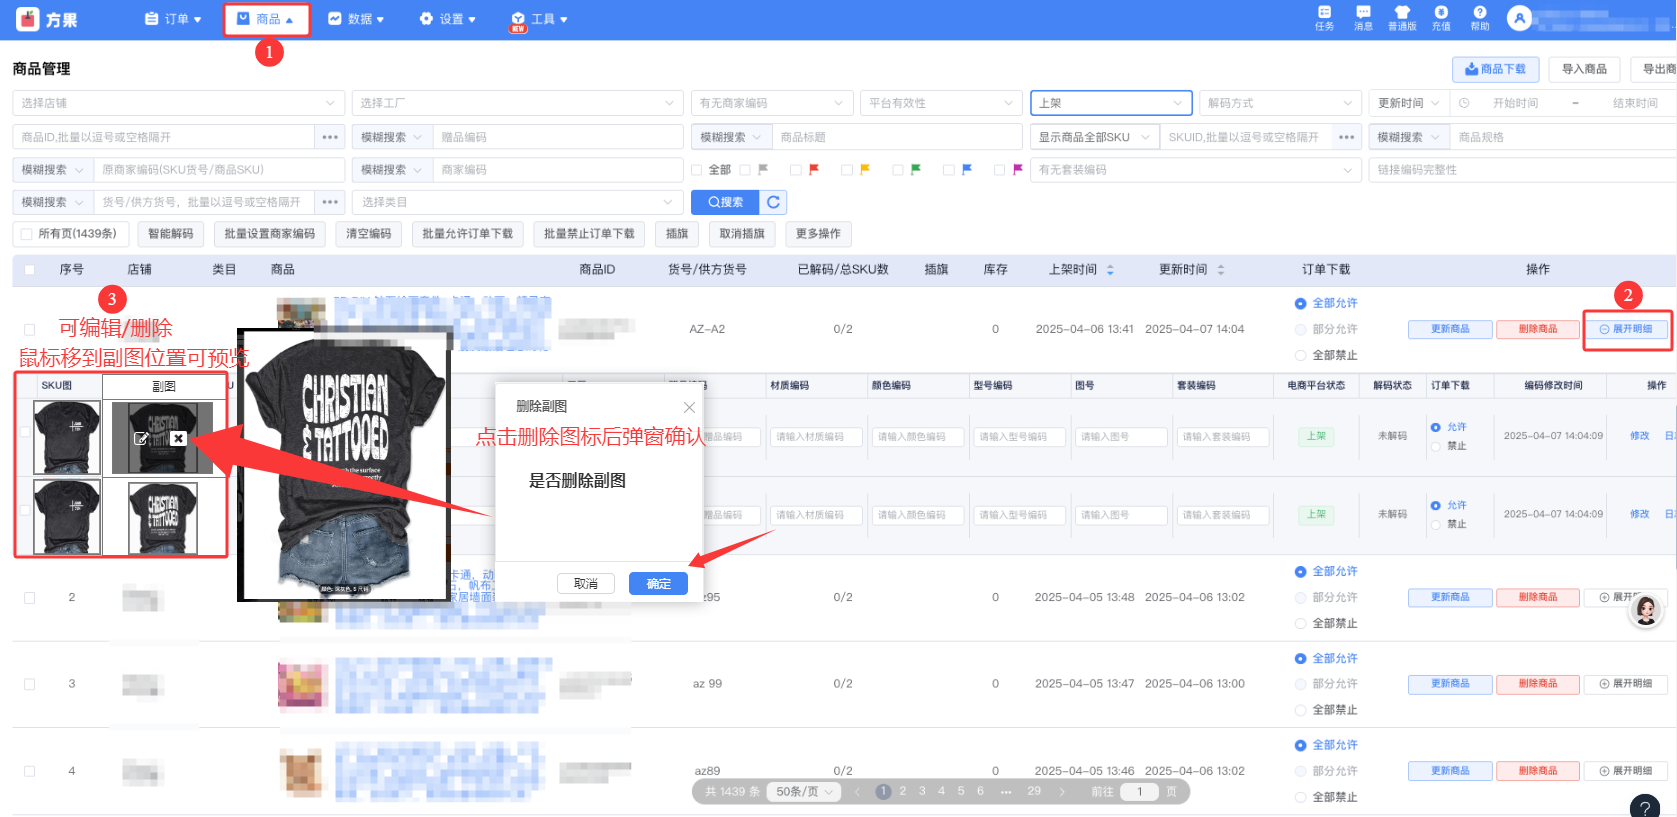Image resolution: width=1677 pixels, height=817 pixels.
Task: Click the 前往 page number input
Action: pyautogui.click(x=1139, y=791)
